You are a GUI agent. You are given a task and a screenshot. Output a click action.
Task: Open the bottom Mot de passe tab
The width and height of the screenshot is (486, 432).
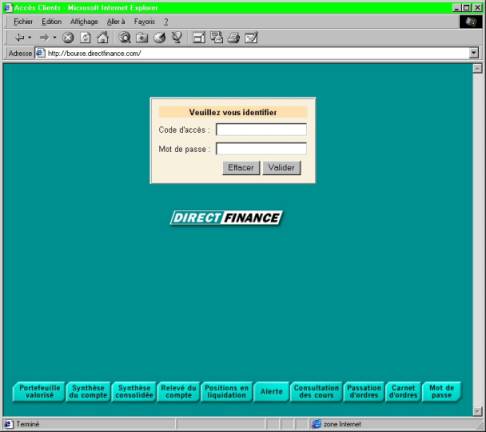[442, 392]
